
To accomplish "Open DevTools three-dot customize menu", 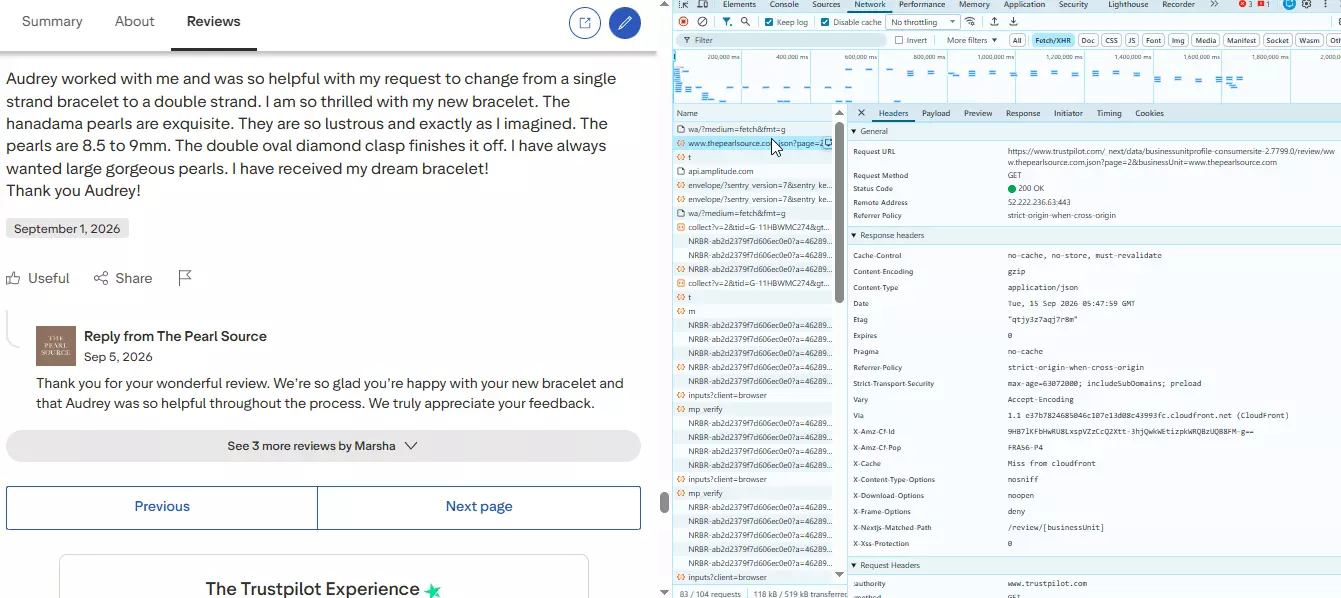I will pyautogui.click(x=1326, y=5).
